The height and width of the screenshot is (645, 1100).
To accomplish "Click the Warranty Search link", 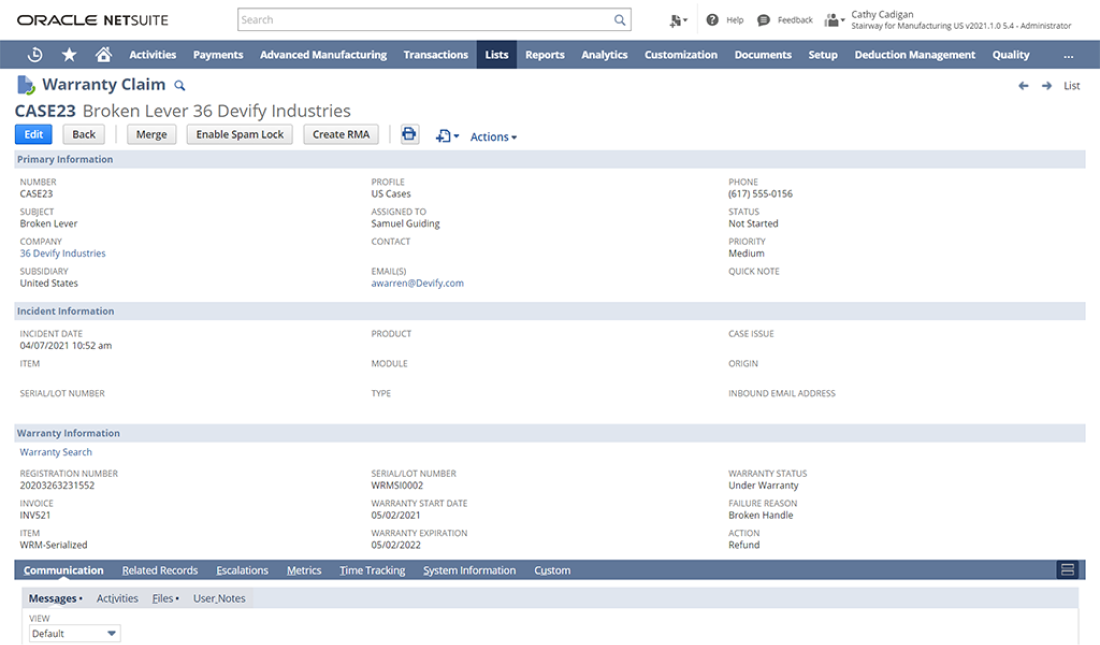I will coord(56,452).
